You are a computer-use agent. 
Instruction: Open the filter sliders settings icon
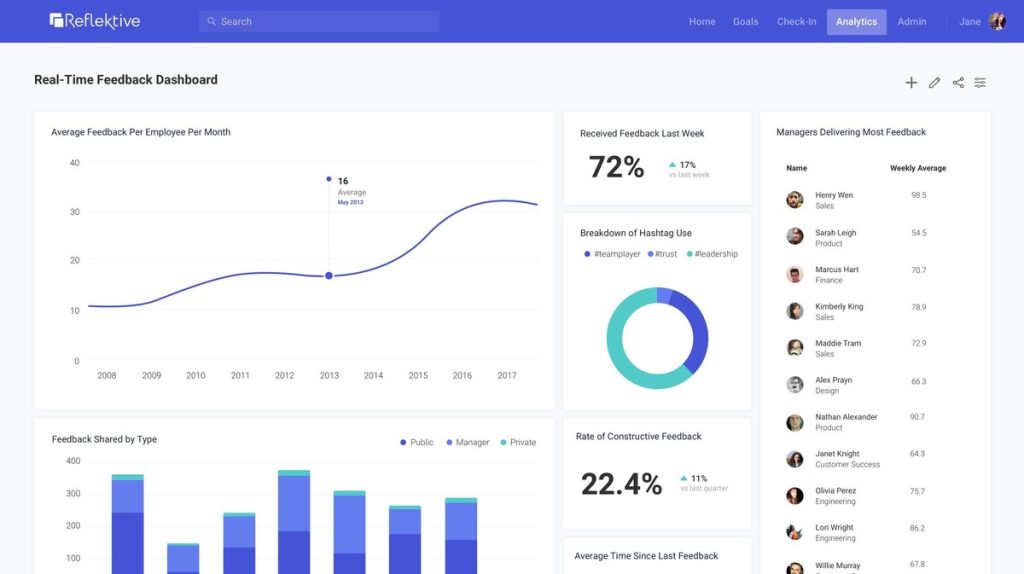pyautogui.click(x=980, y=83)
